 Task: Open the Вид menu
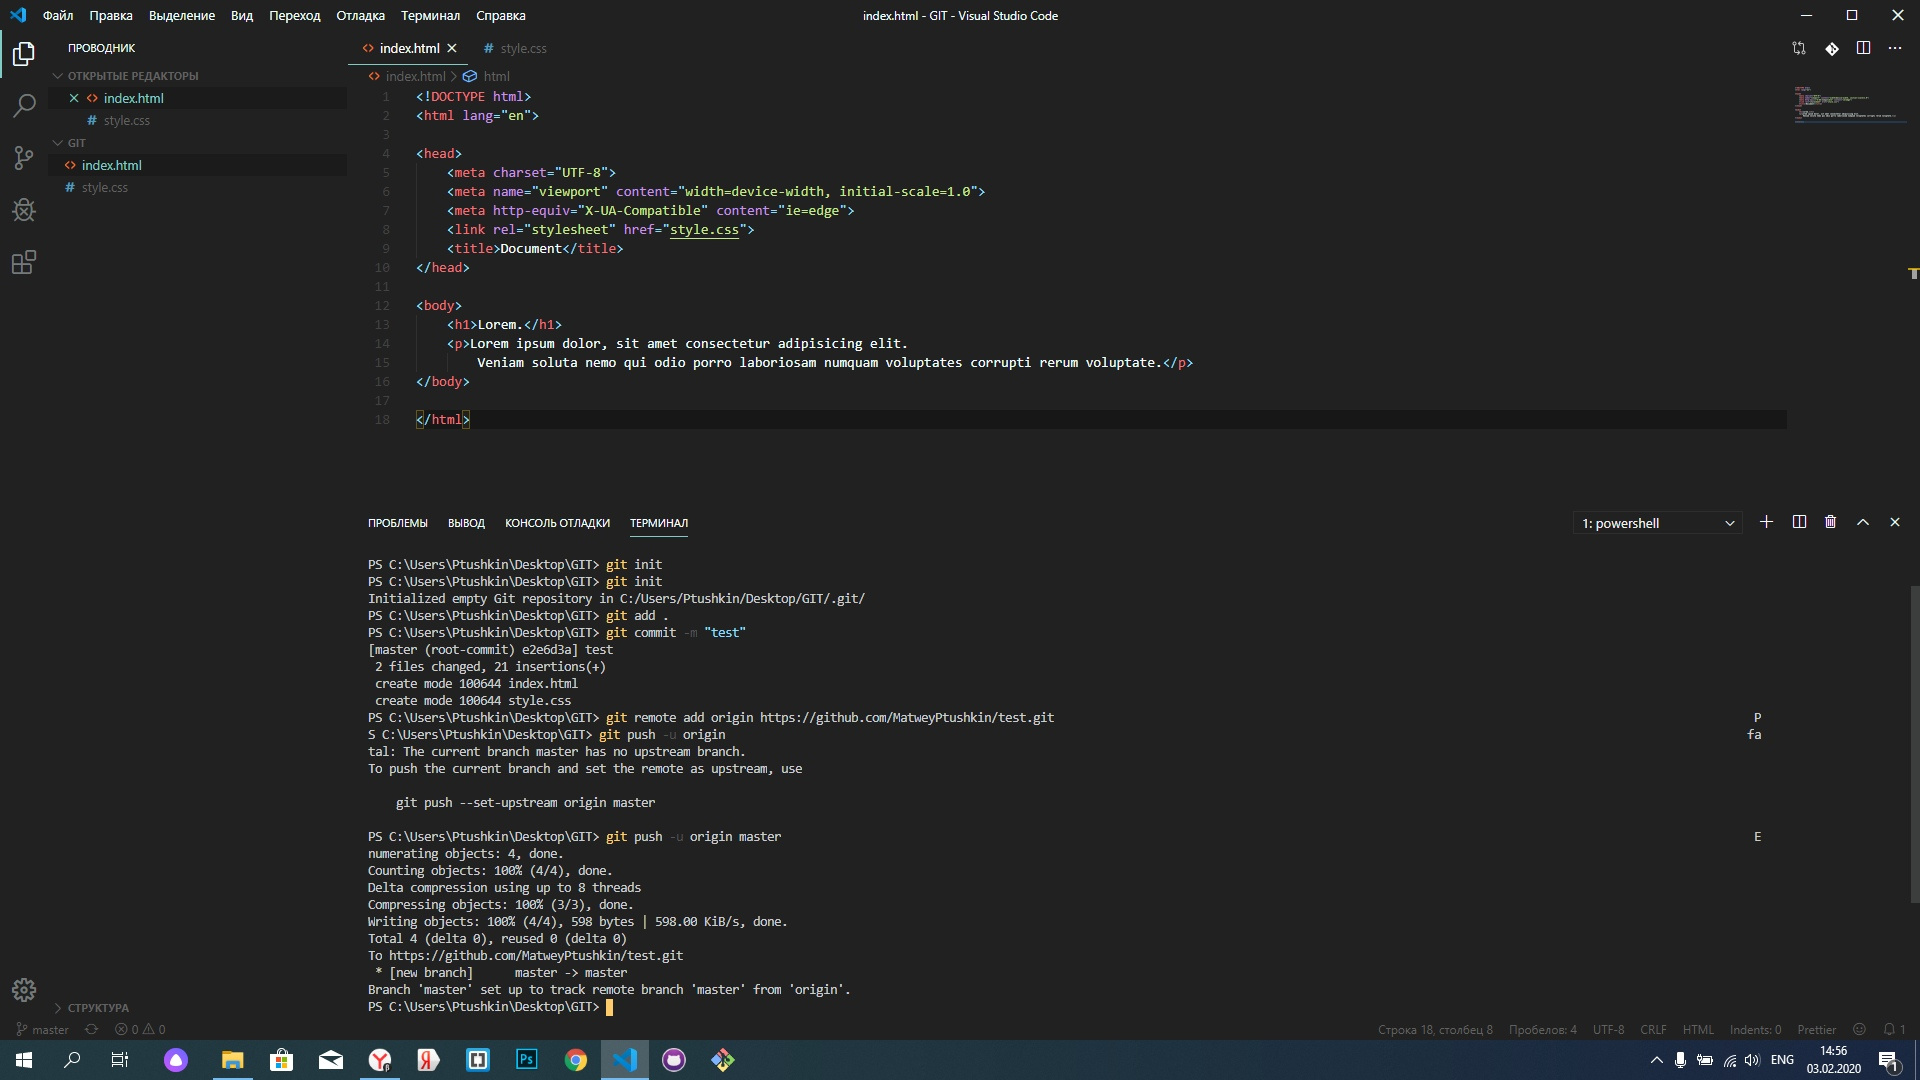click(242, 15)
